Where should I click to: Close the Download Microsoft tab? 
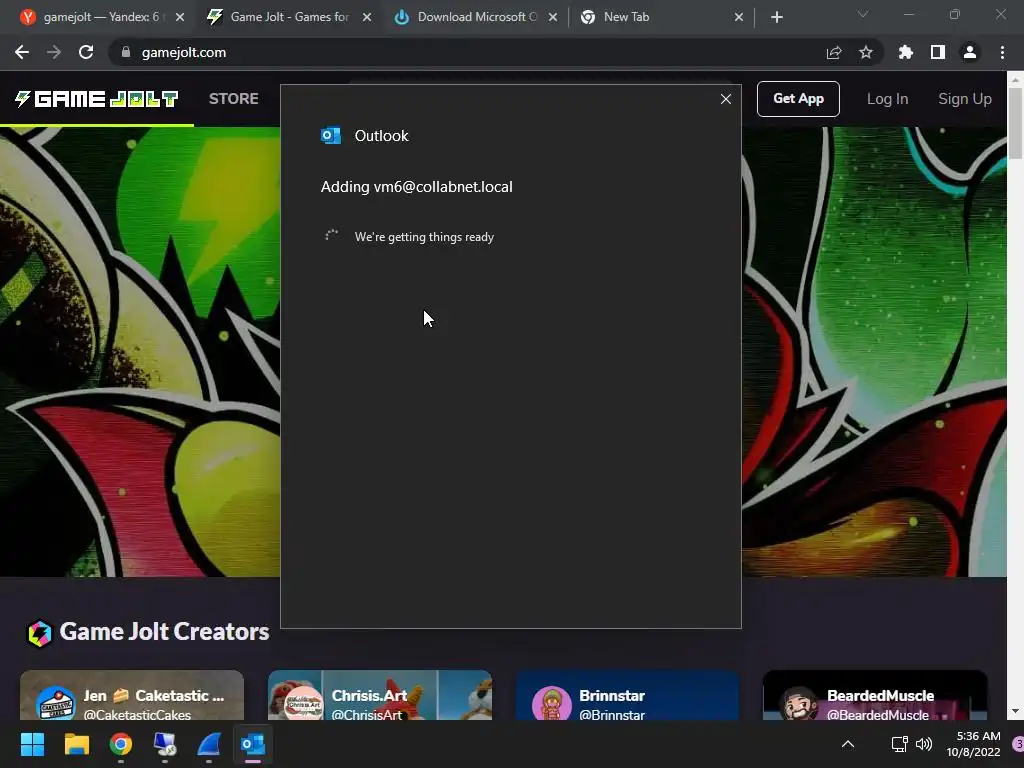[553, 17]
